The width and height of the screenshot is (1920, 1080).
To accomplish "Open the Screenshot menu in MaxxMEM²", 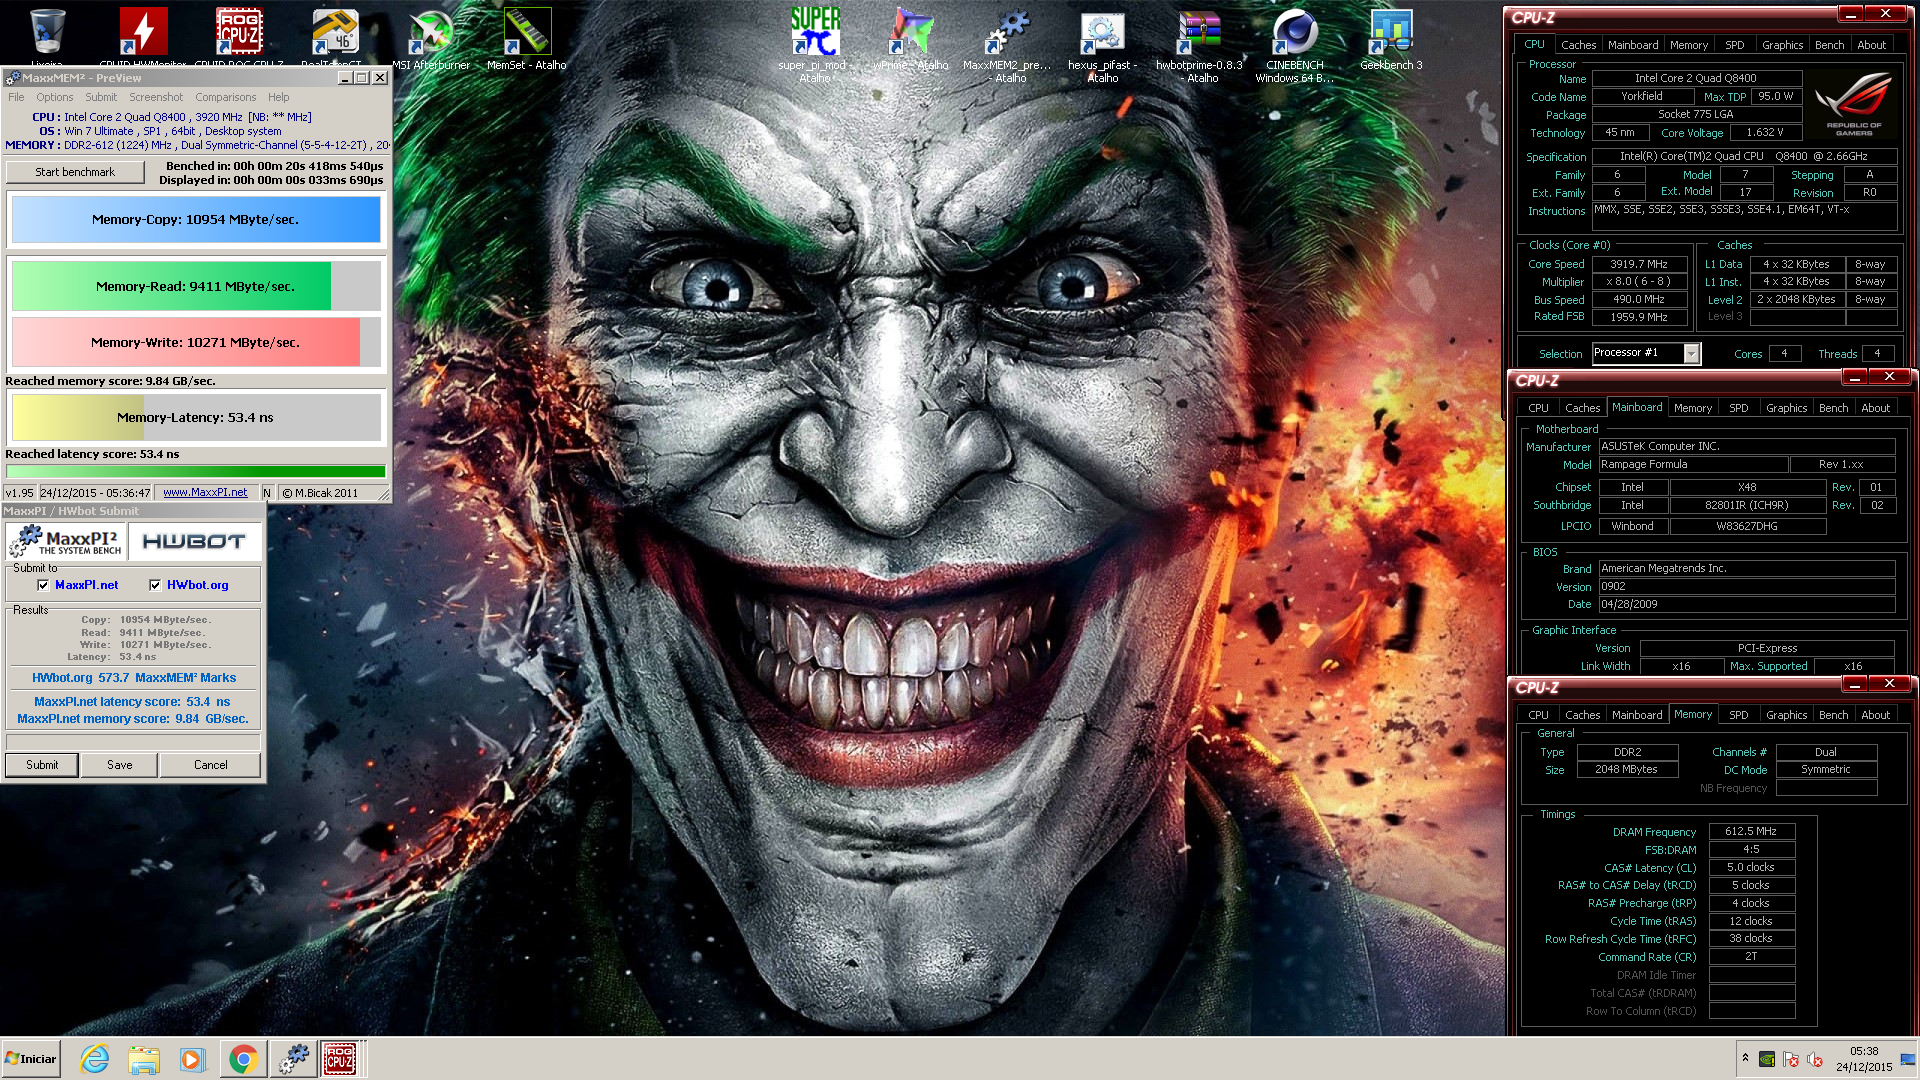I will 156,97.
